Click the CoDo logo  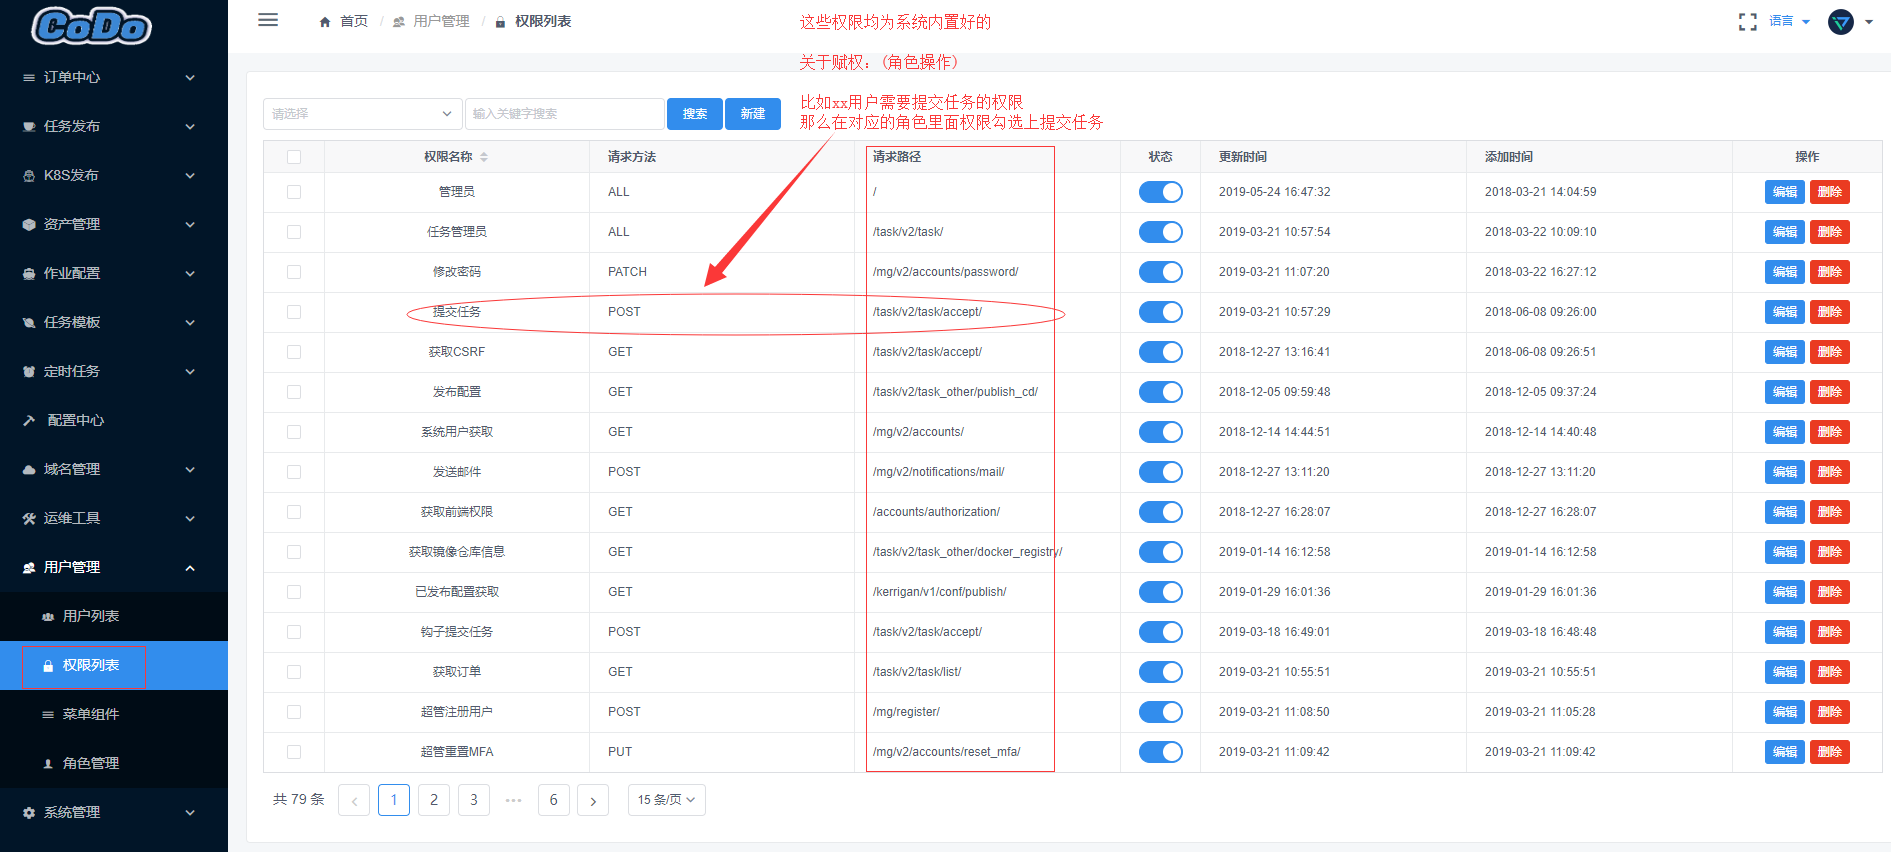click(x=92, y=26)
